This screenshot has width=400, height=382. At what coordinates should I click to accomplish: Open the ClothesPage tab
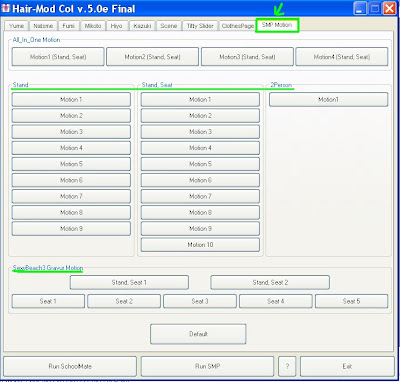238,26
